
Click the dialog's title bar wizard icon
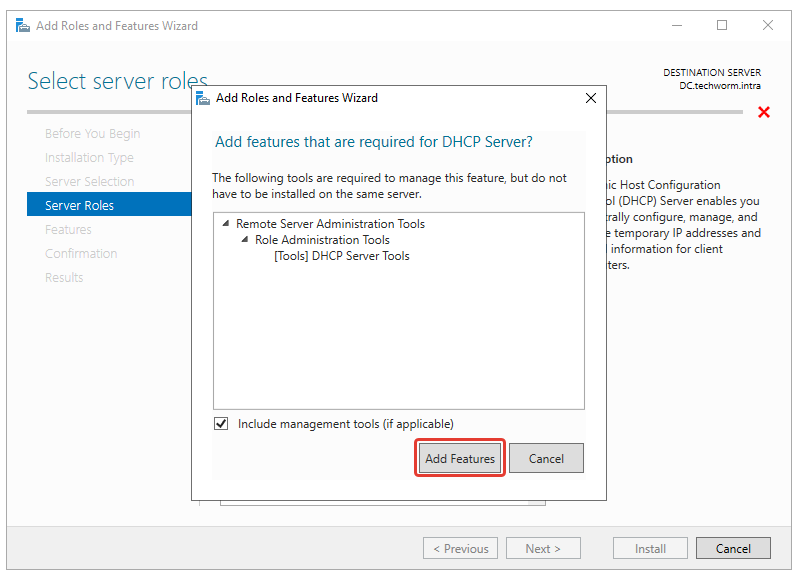point(203,98)
